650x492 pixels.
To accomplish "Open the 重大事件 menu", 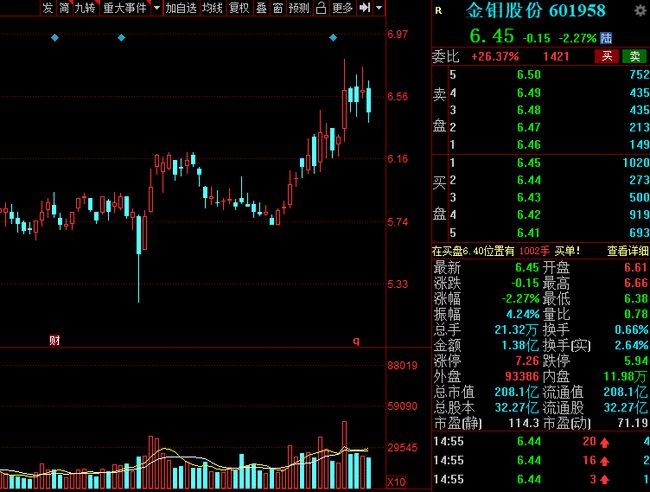I will point(125,7).
